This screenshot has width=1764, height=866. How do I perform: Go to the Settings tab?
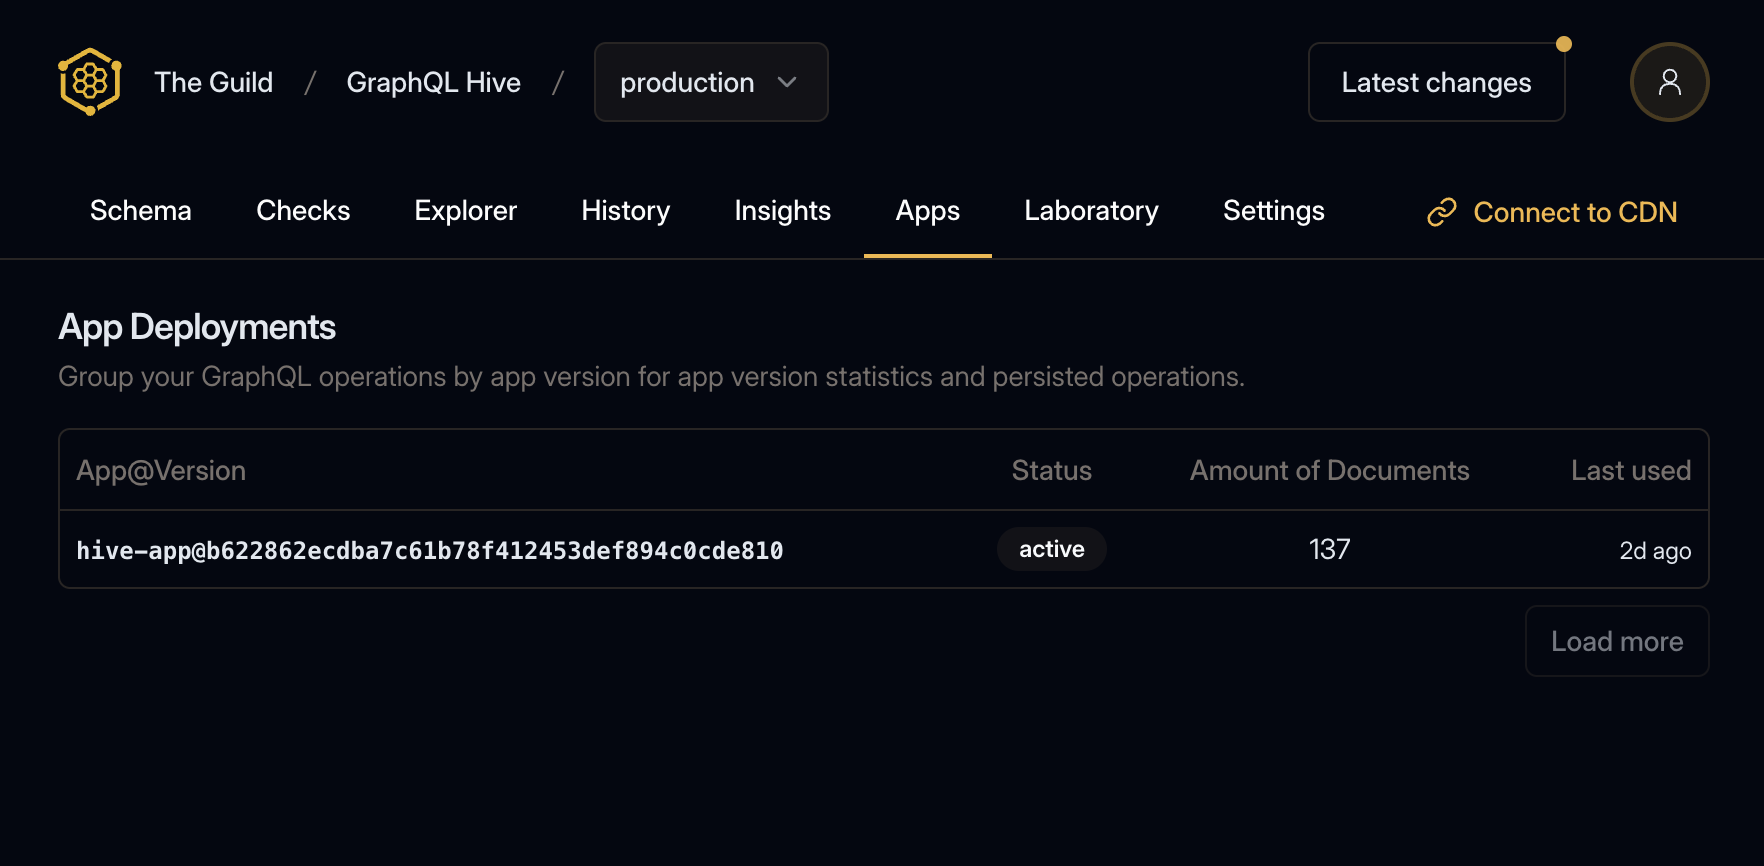[1273, 211]
